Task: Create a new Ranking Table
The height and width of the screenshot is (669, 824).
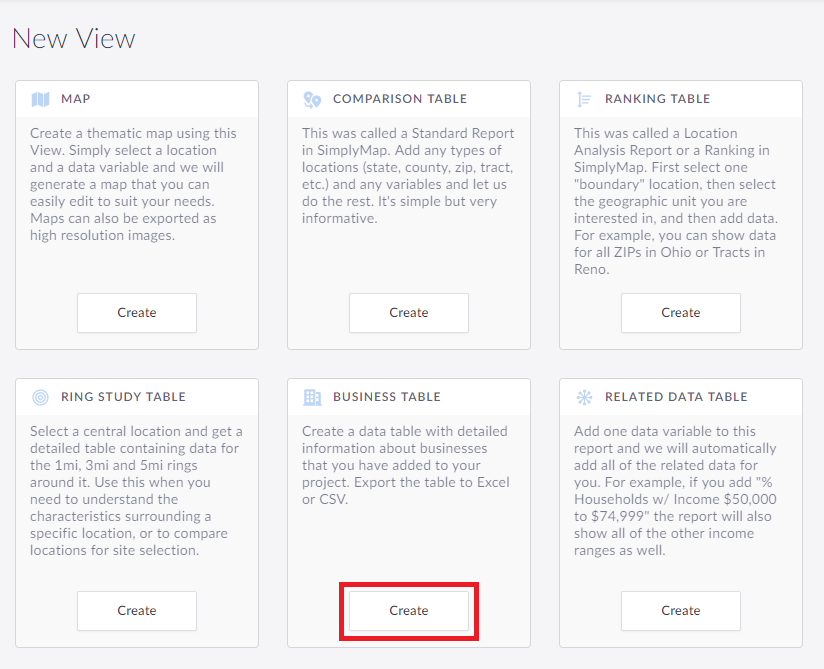Action: [681, 313]
